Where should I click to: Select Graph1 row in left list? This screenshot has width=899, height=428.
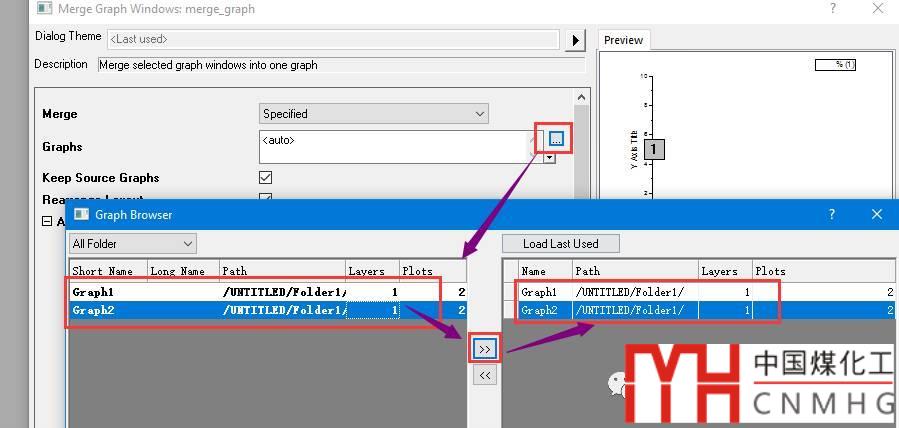tap(268, 292)
